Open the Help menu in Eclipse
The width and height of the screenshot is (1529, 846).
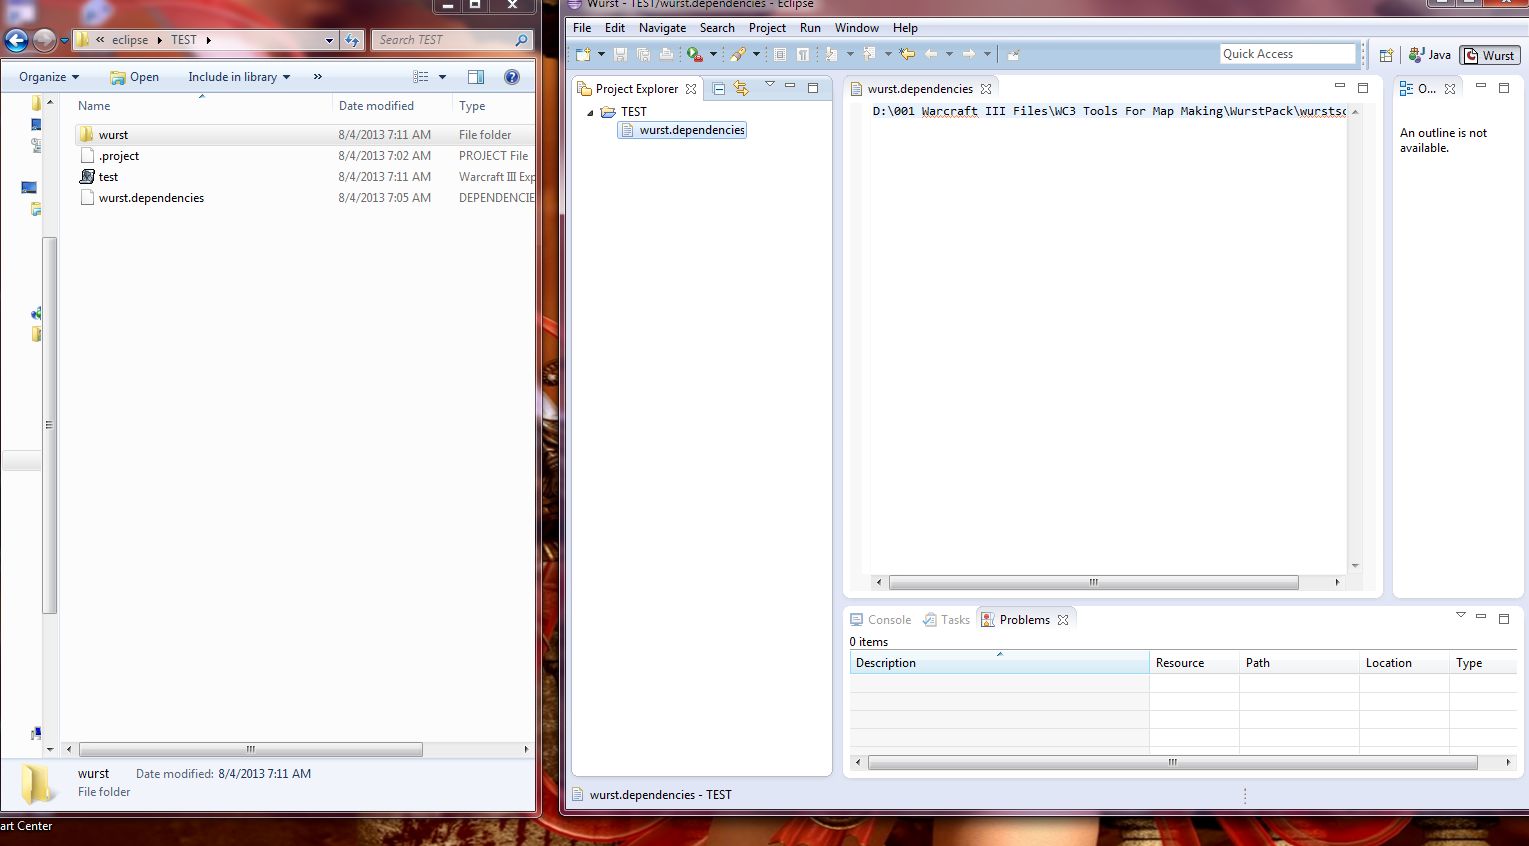click(905, 28)
